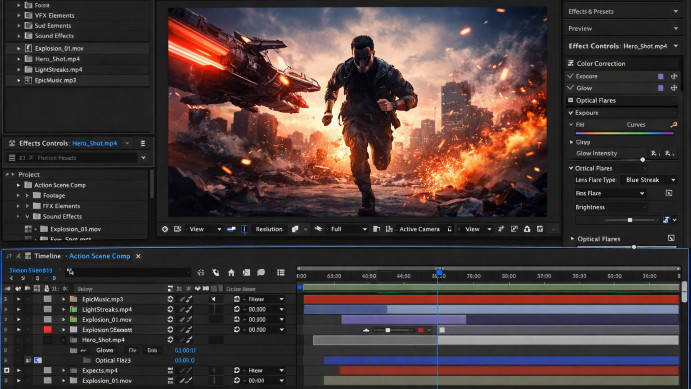Click the move crosshair icon on Glow effect
This screenshot has height=389, width=691.
(x=674, y=88)
